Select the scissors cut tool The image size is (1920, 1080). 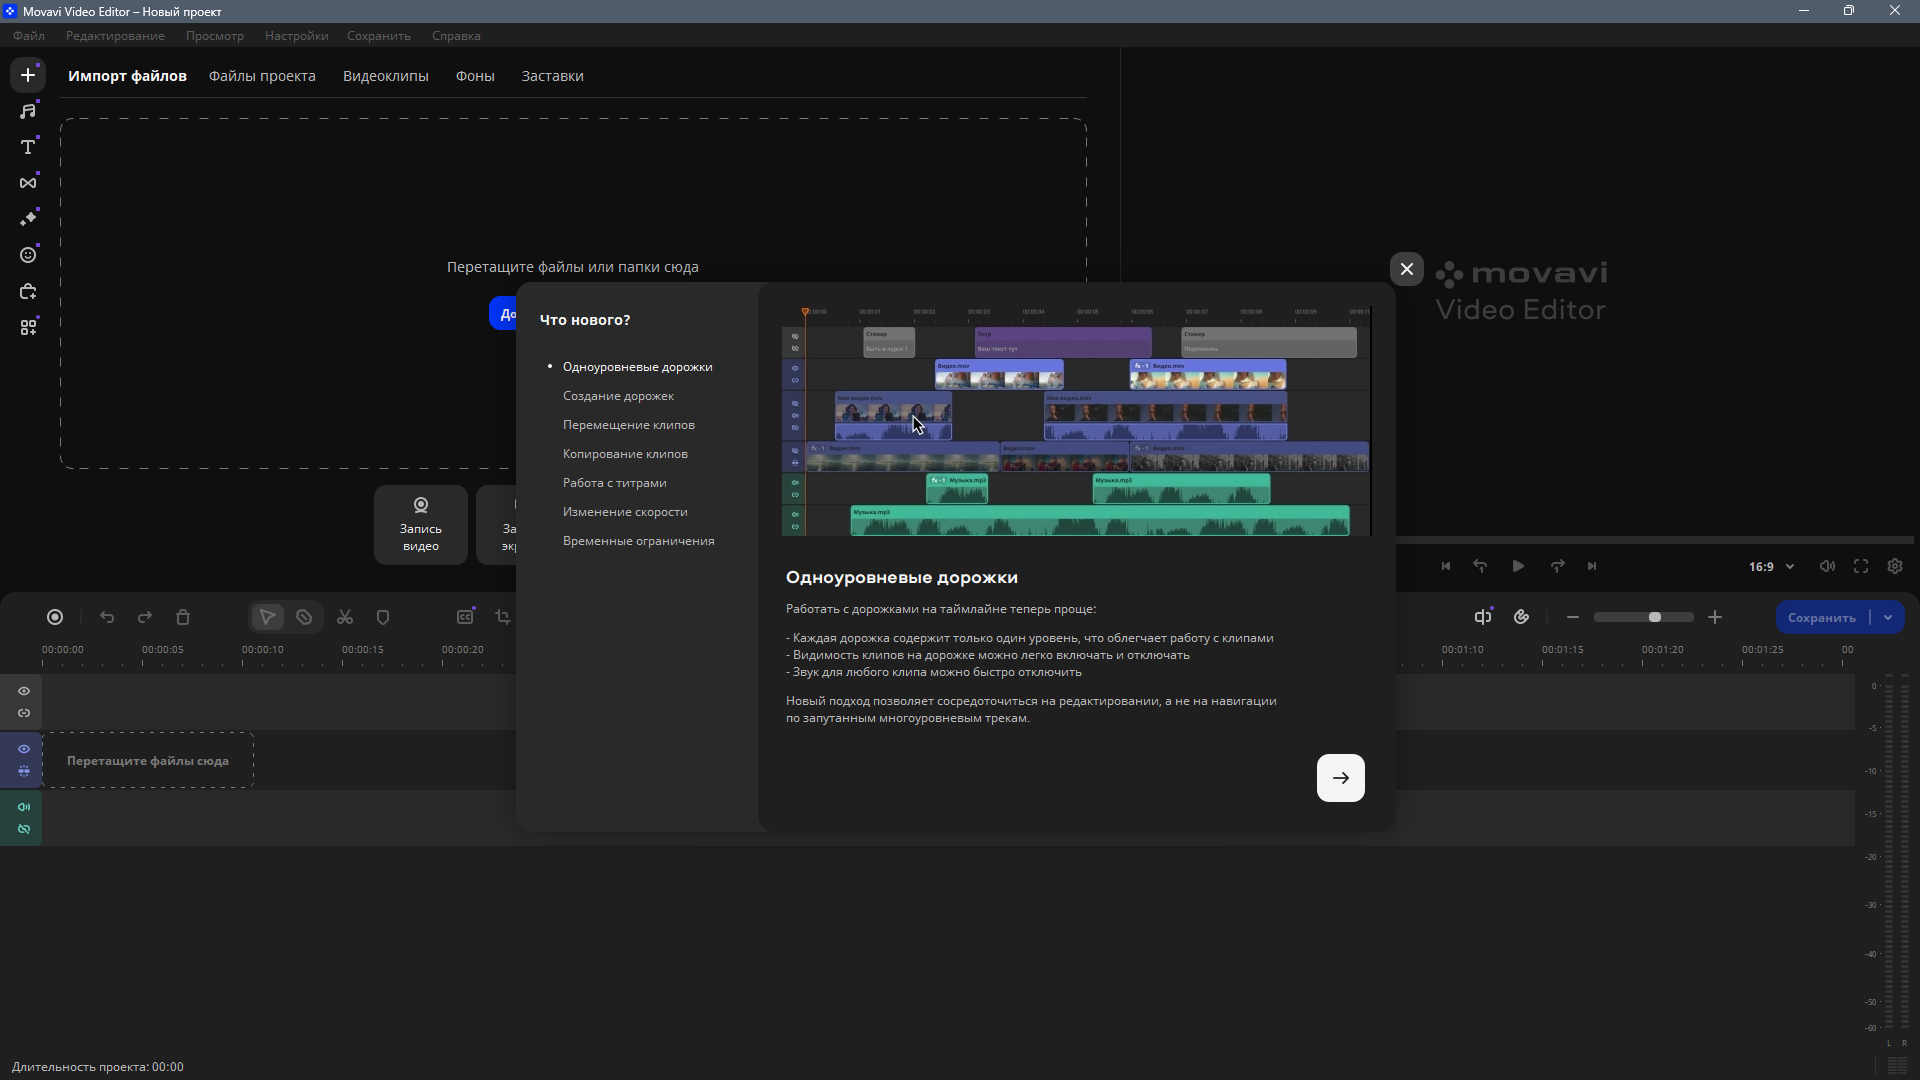pos(345,618)
